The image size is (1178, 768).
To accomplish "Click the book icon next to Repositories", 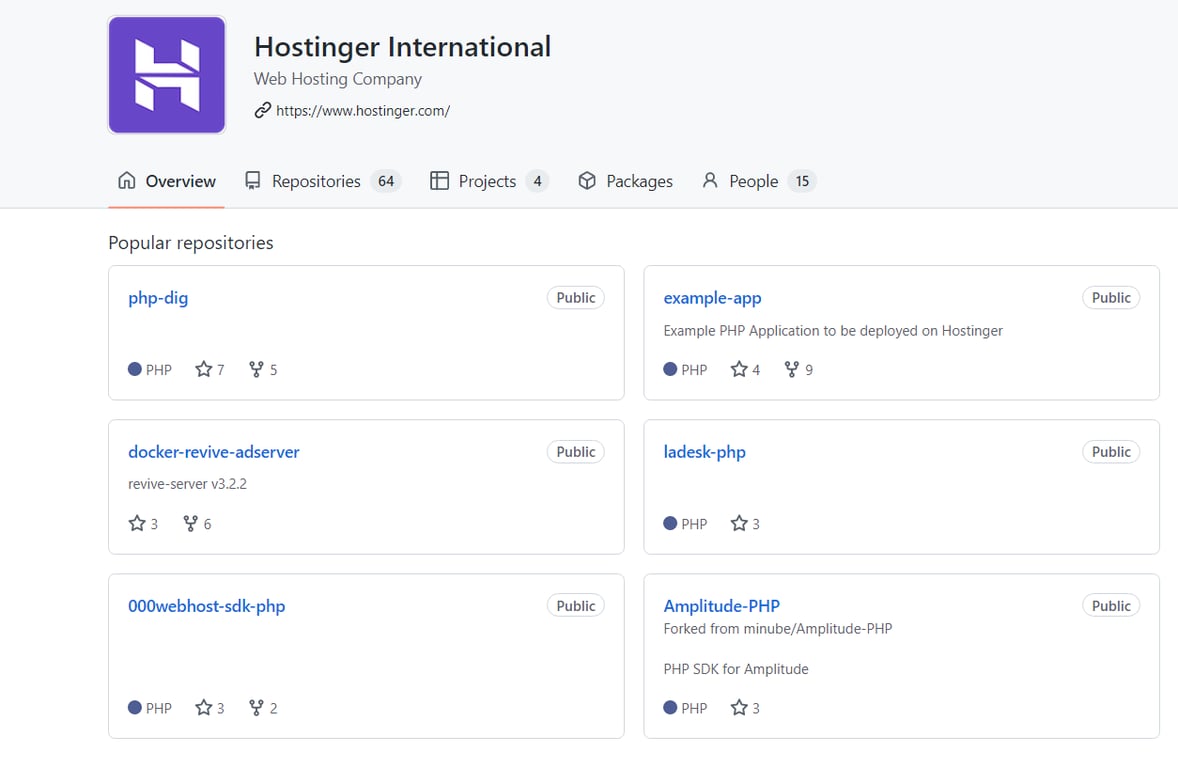I will (x=254, y=181).
